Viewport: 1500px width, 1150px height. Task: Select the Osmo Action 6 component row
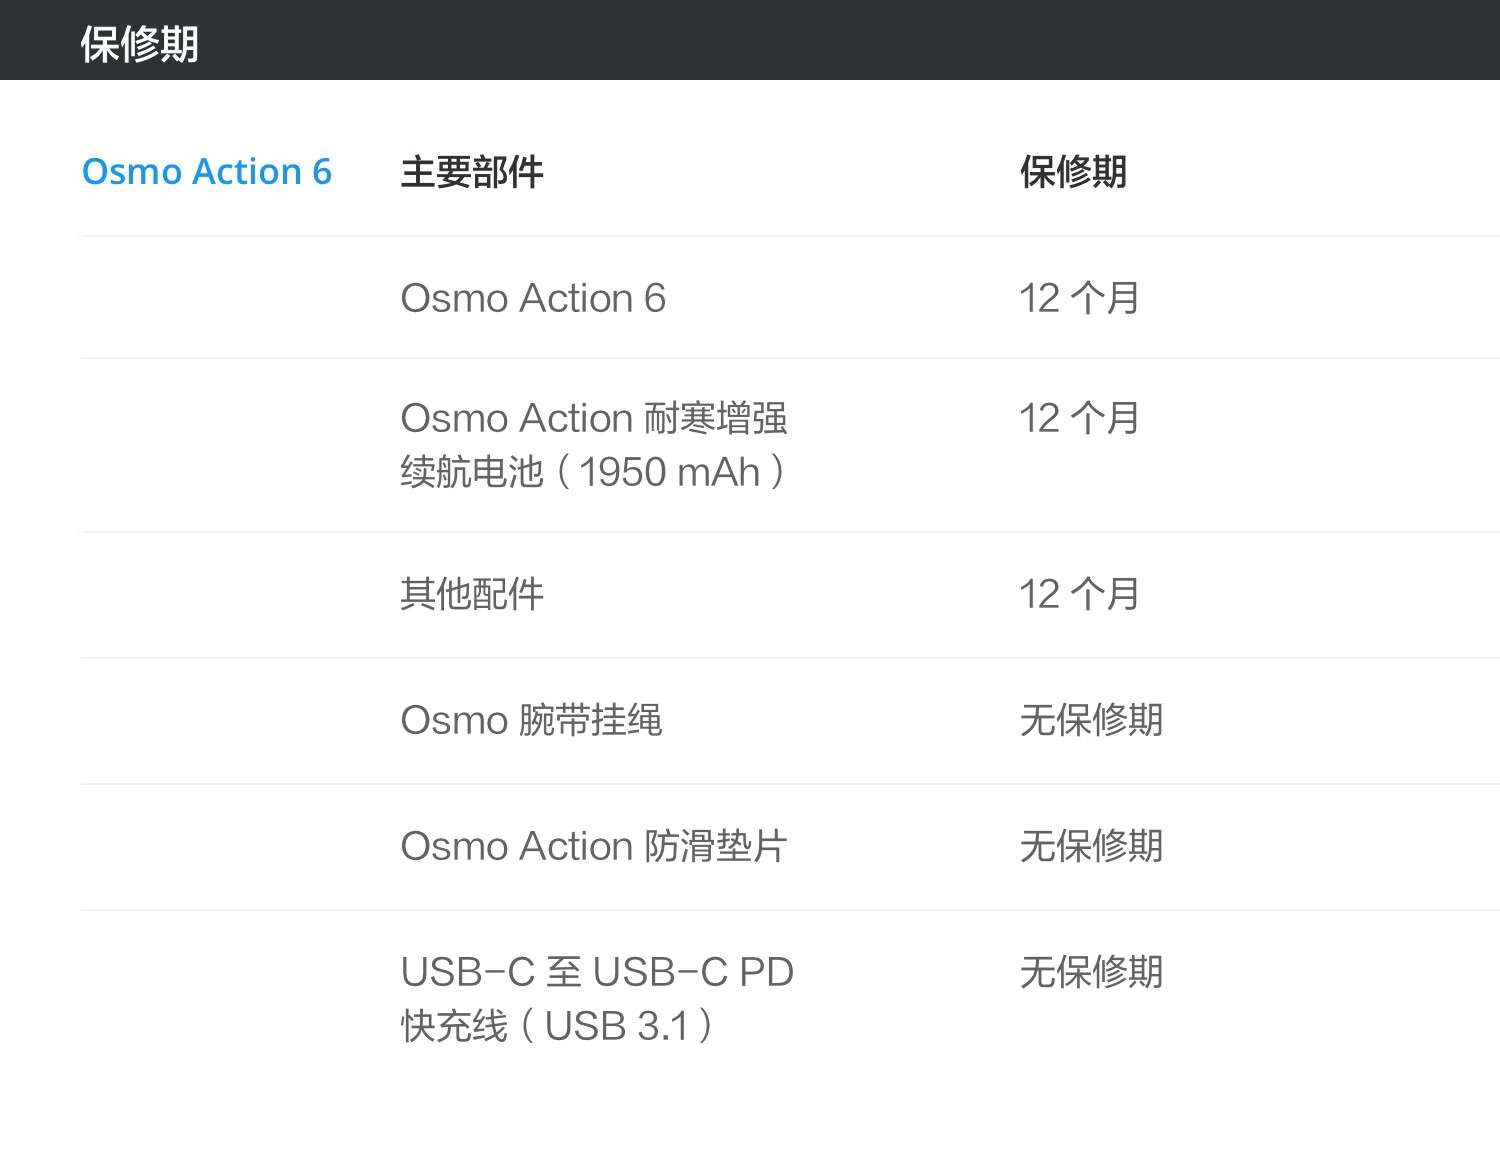(533, 298)
